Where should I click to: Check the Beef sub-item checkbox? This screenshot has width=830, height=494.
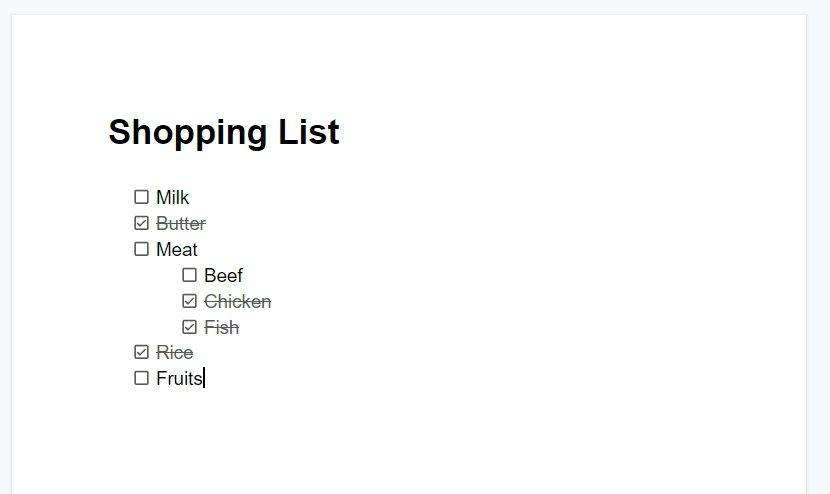coord(190,275)
